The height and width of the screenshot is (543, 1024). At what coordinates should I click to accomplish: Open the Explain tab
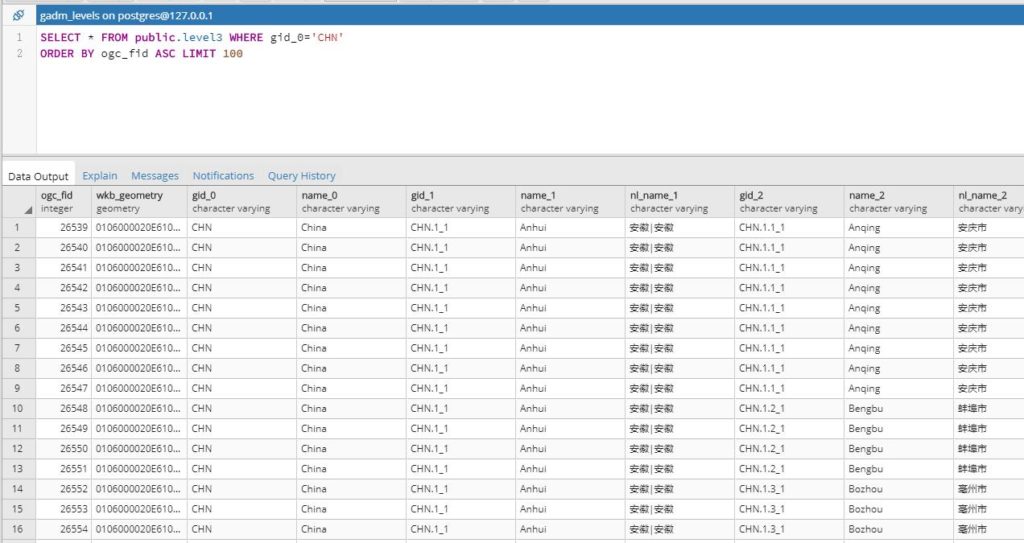pos(99,176)
